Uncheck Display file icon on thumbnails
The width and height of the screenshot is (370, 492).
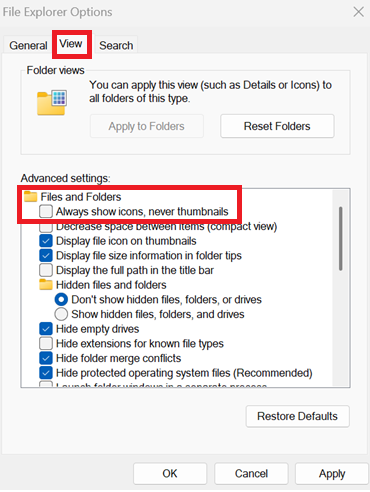46,241
